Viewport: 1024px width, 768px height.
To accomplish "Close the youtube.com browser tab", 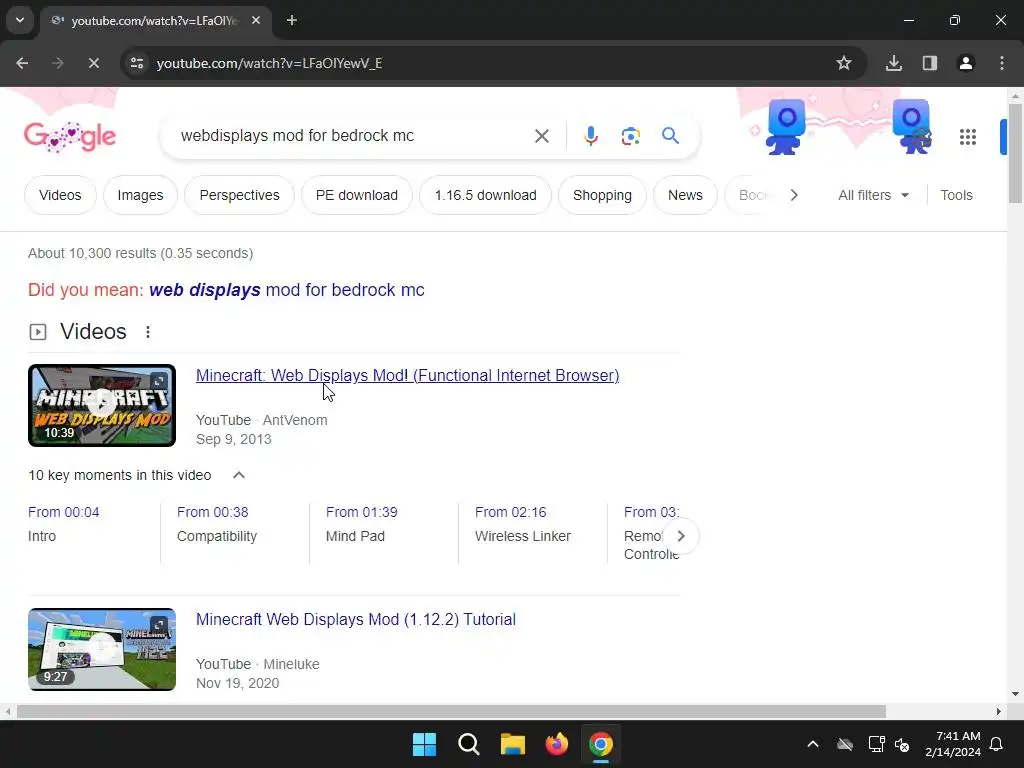I will point(256,20).
